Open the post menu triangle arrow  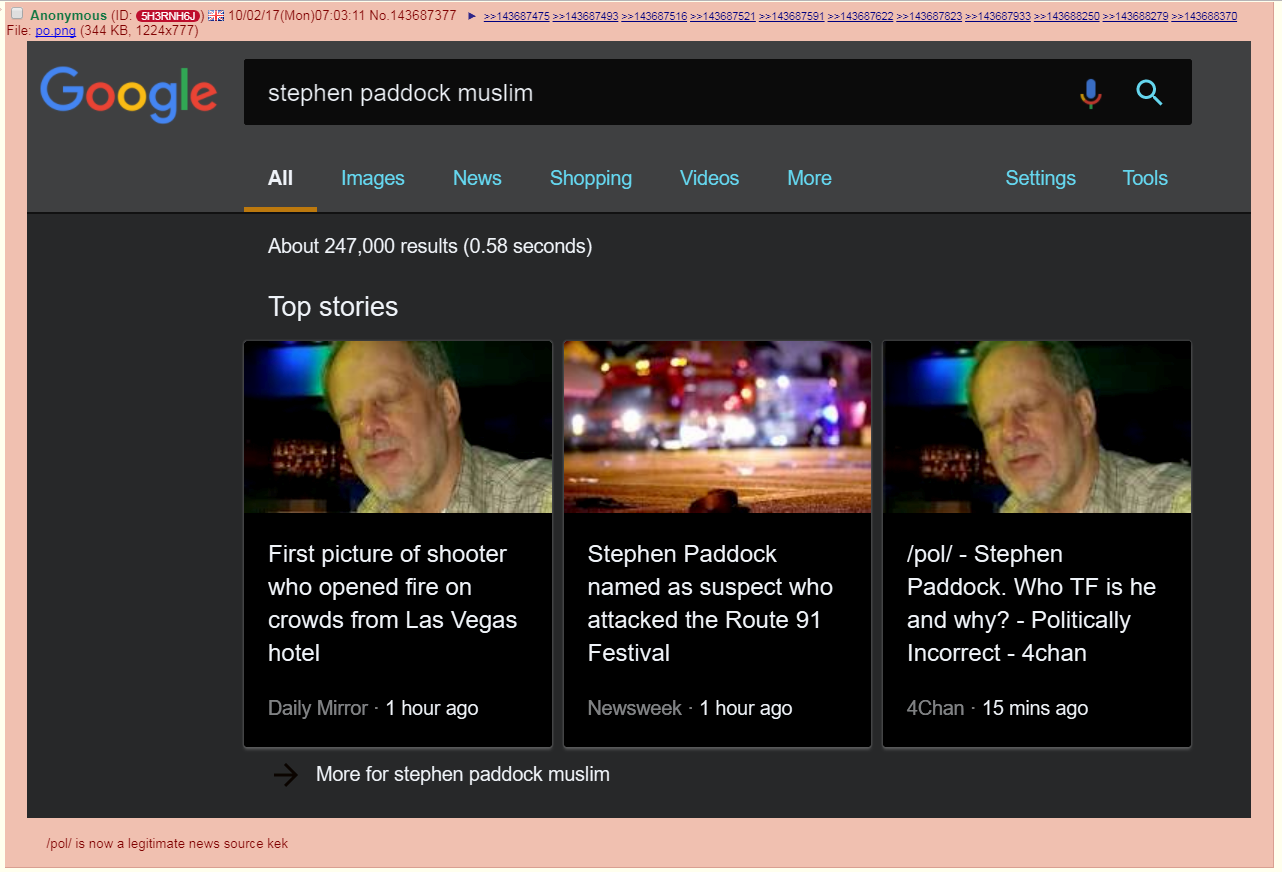pos(472,16)
